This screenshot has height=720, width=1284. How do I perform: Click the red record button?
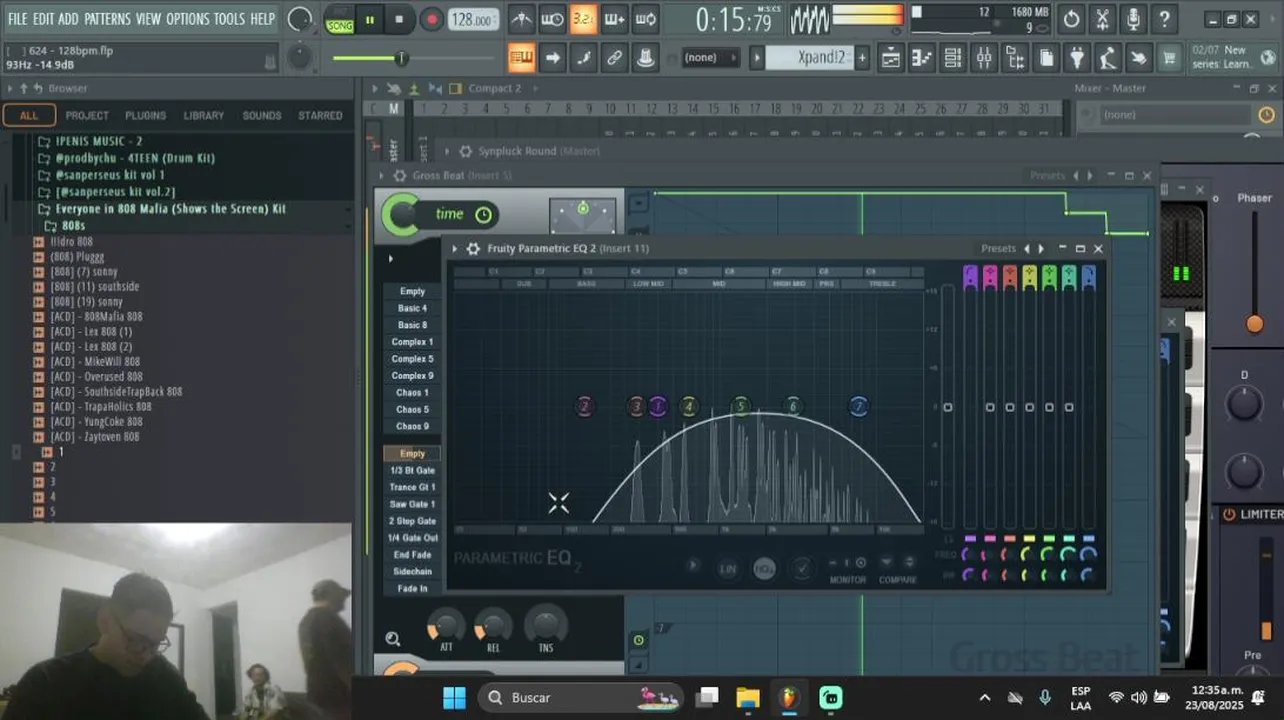coord(431,19)
